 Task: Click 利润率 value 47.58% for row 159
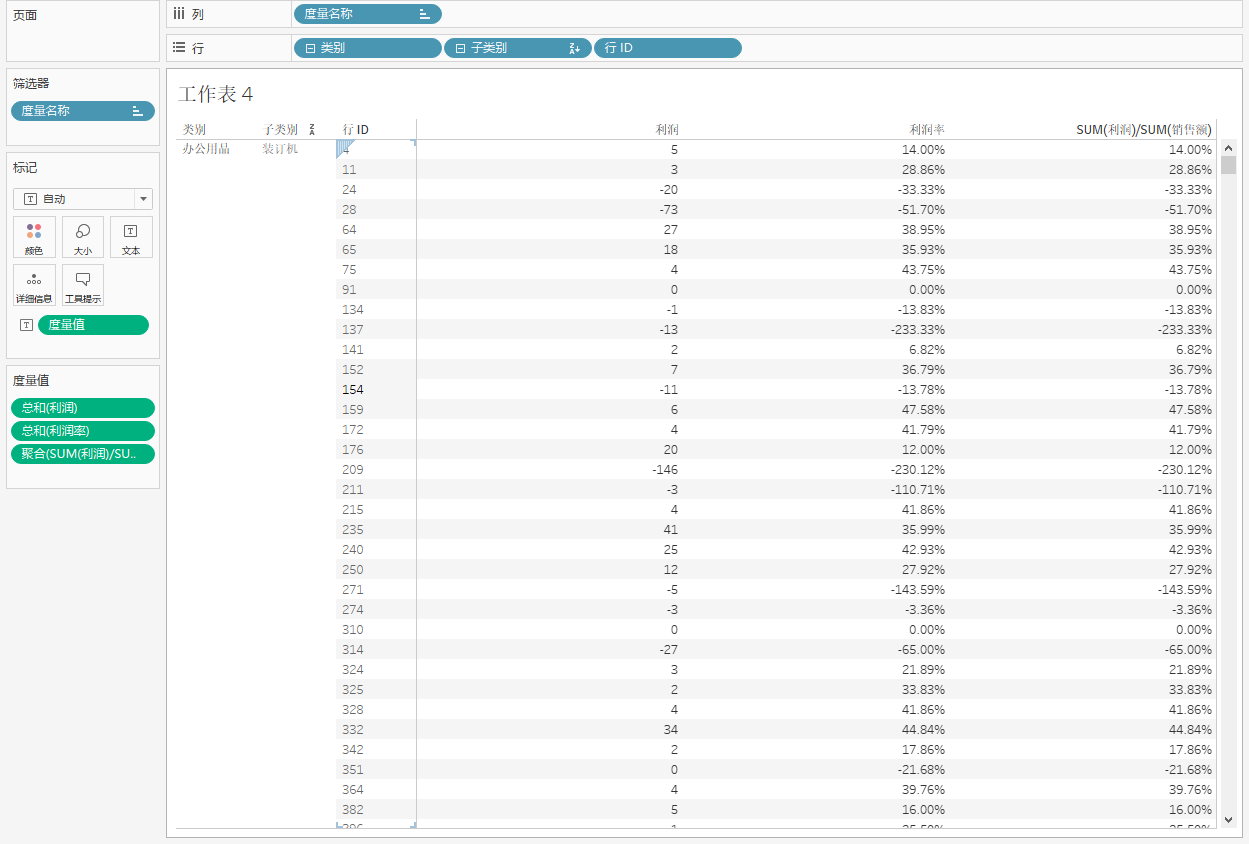tap(924, 410)
